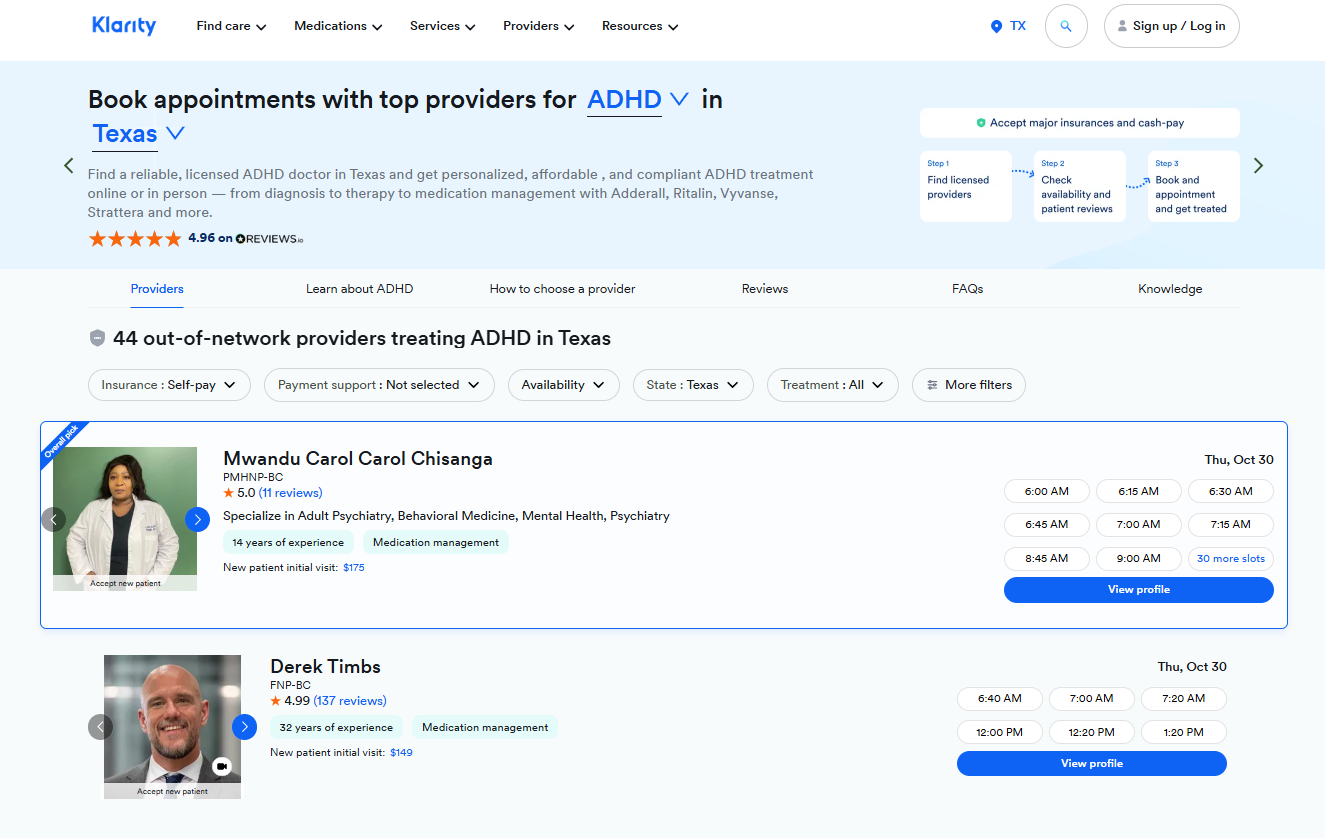The width and height of the screenshot is (1325, 838).
Task: View profile of Mwandu Carol Chisanga
Action: 1139,590
